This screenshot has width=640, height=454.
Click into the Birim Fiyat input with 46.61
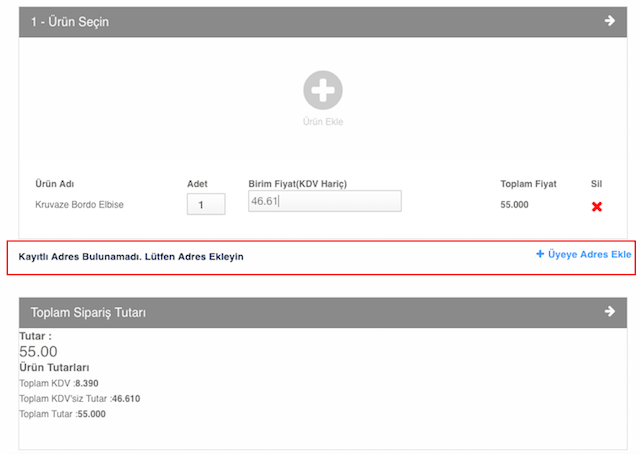point(324,202)
